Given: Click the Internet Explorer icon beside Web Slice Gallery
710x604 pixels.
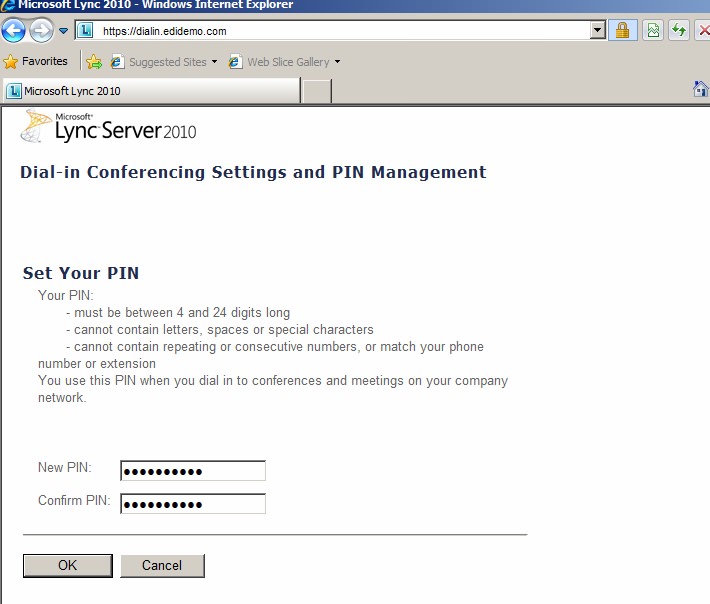Looking at the screenshot, I should [x=235, y=62].
